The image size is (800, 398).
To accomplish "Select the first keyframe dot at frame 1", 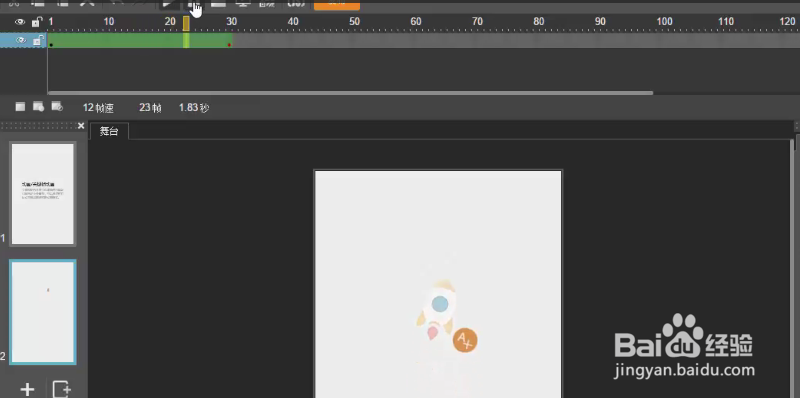I will (52, 45).
